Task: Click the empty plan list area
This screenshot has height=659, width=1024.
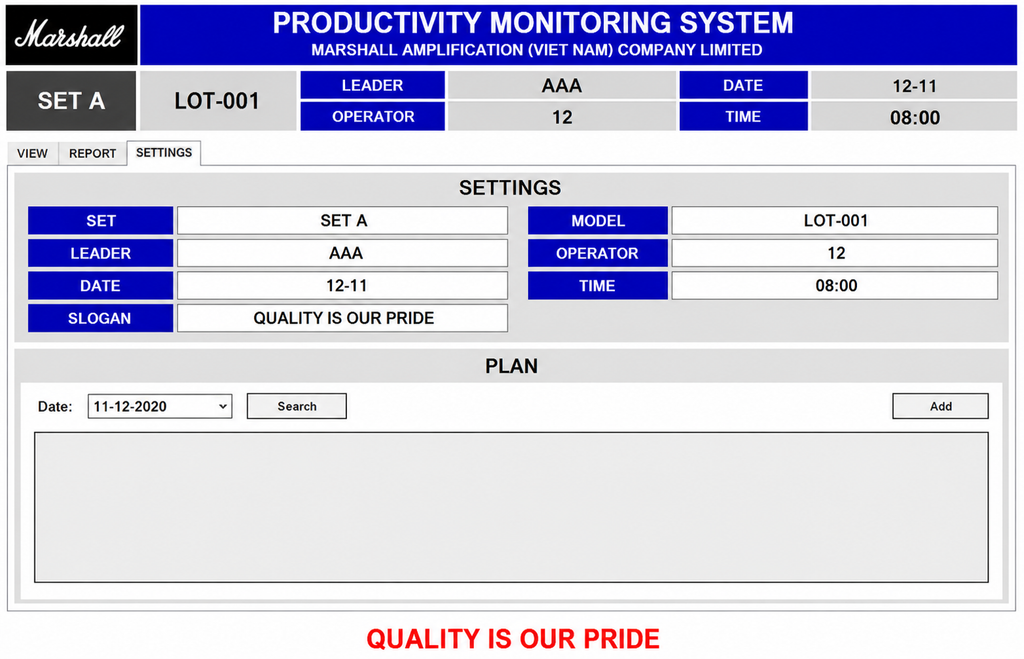Action: 511,507
